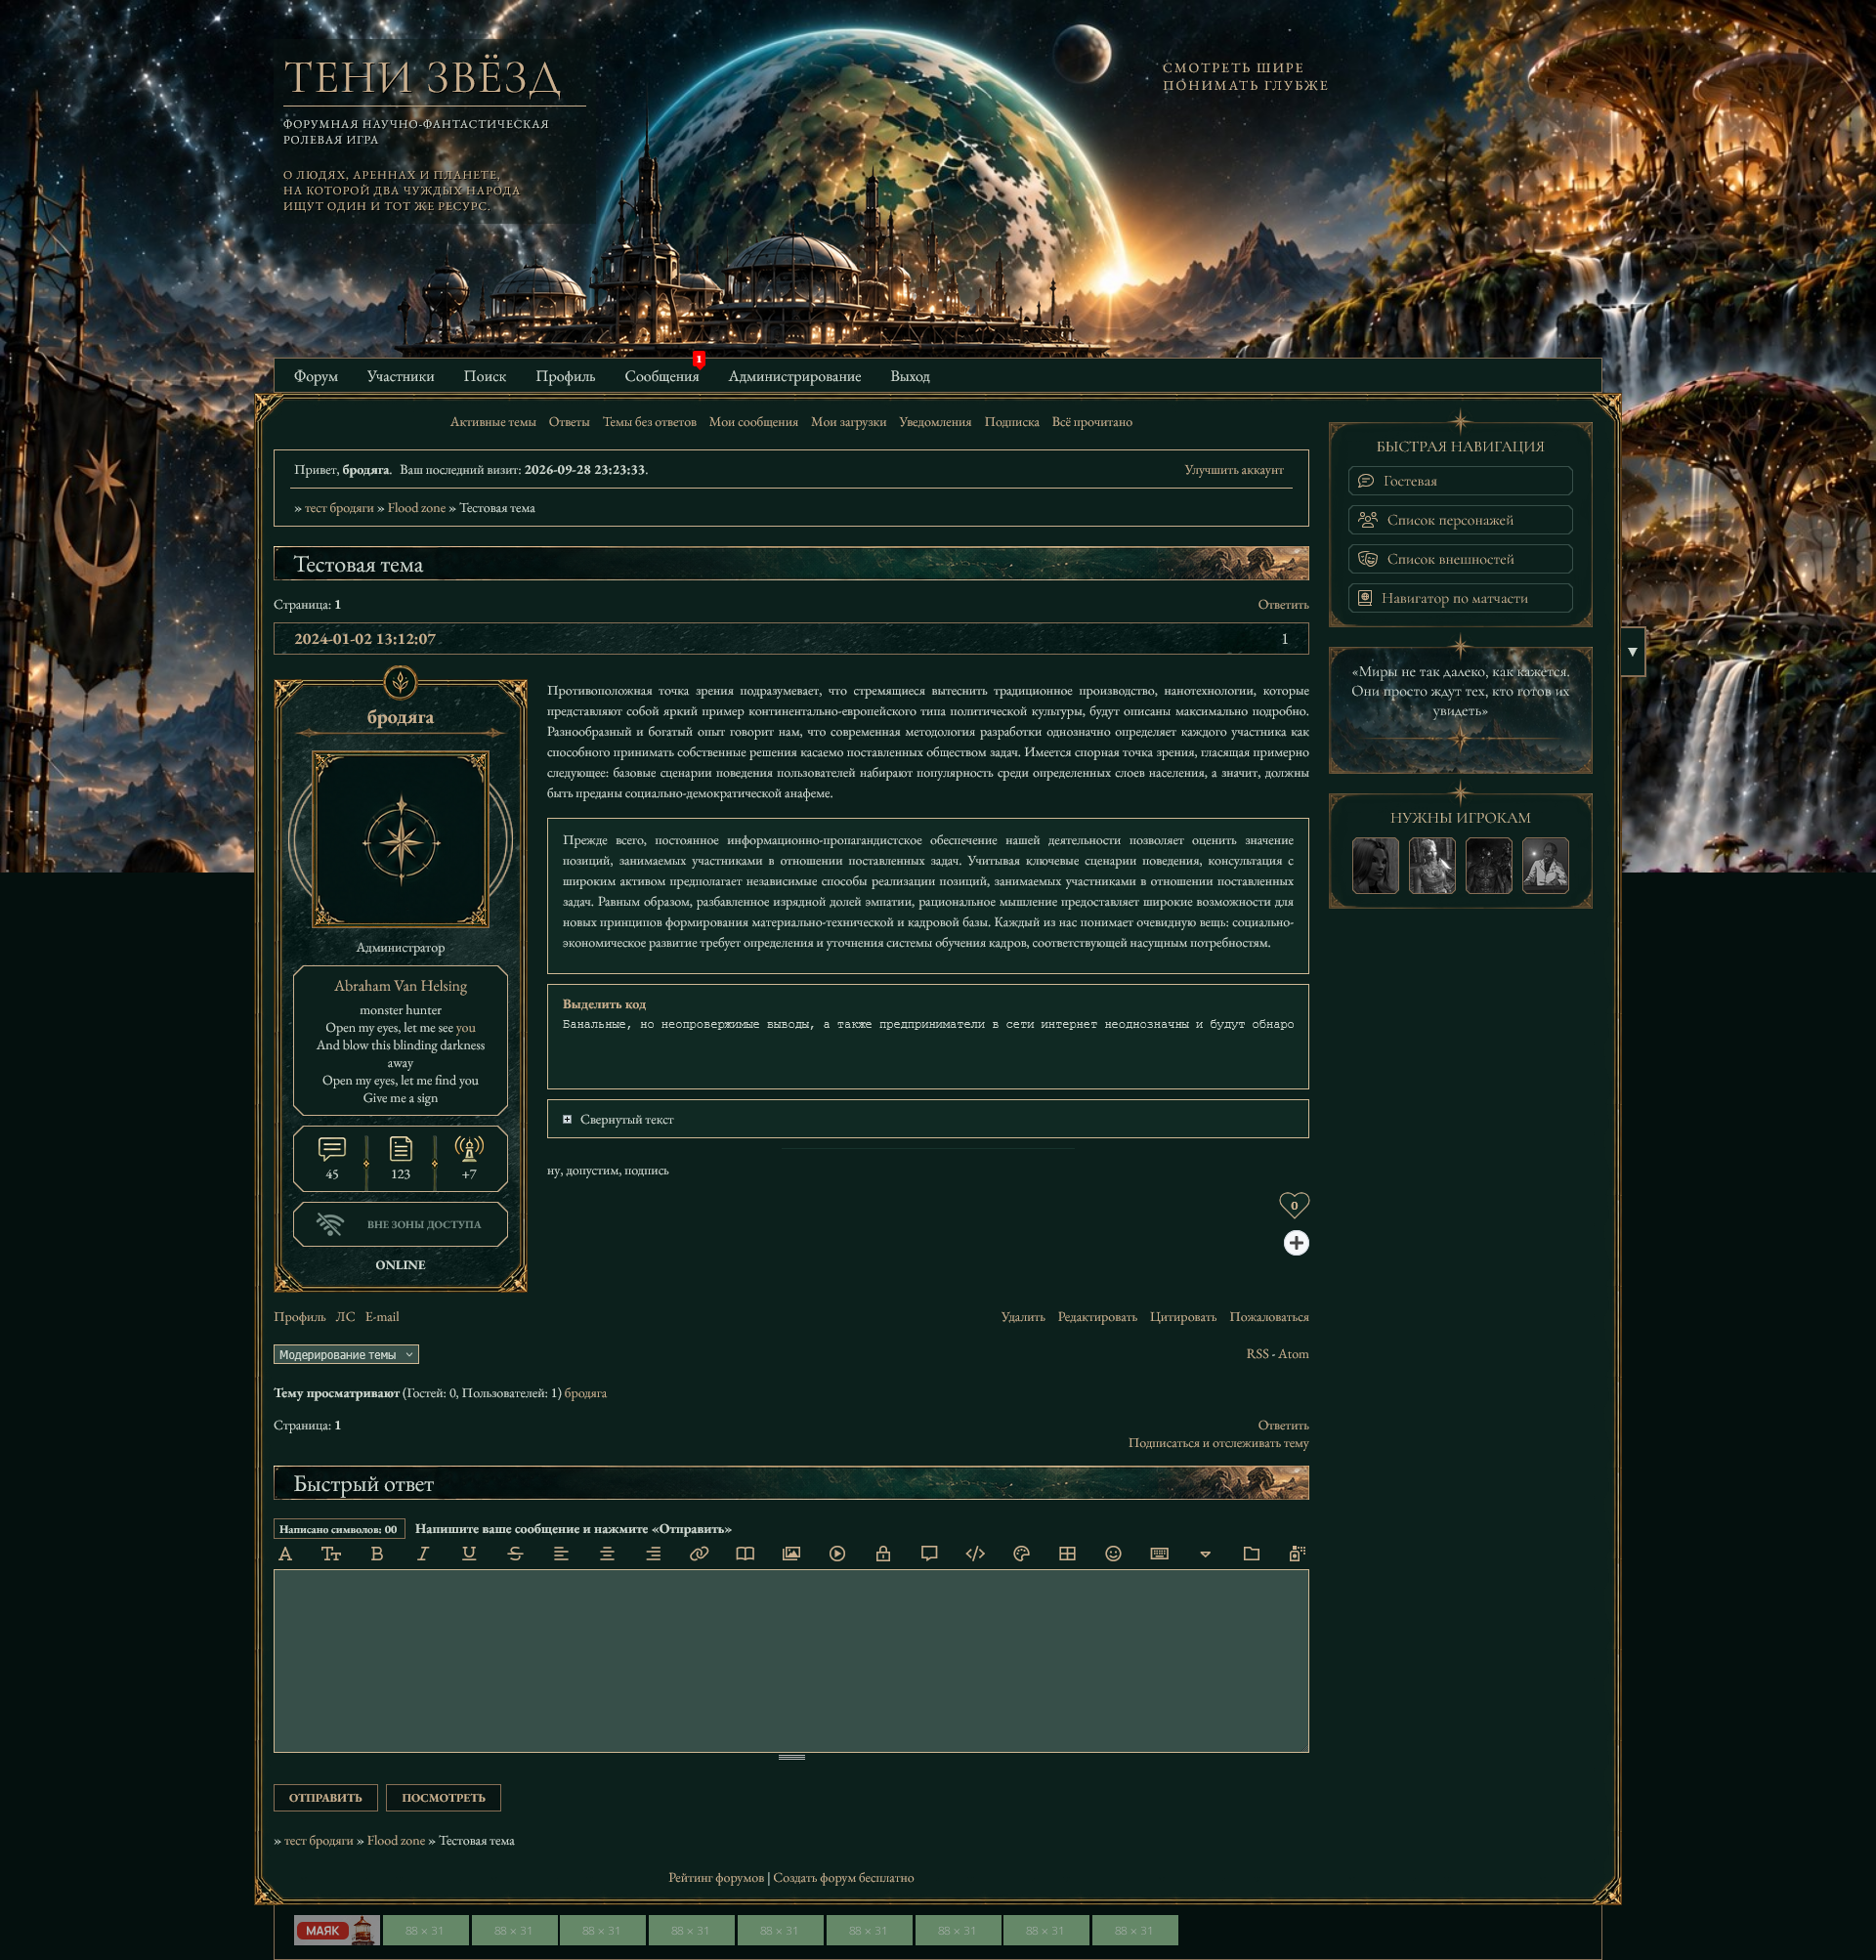This screenshot has height=1960, width=1876.
Task: Select the round plus button under the heart
Action: coord(1296,1243)
